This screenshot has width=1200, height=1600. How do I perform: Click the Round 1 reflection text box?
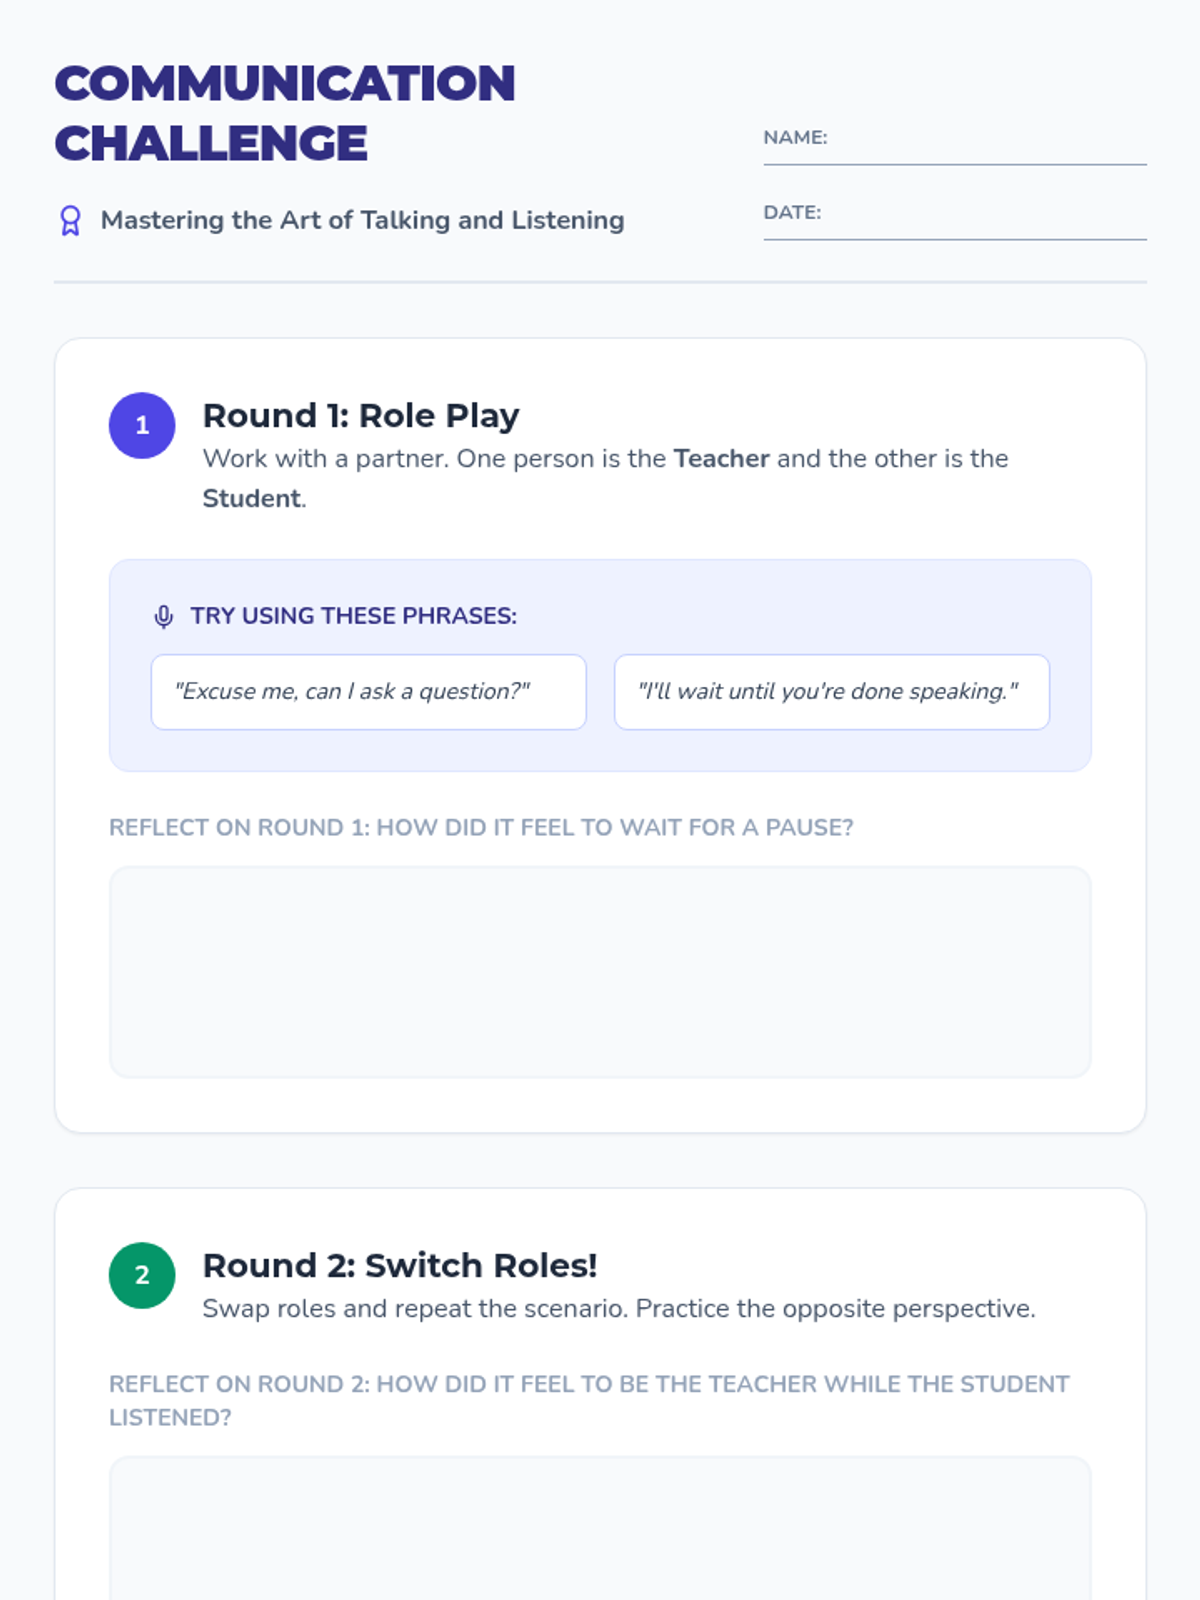(600, 972)
